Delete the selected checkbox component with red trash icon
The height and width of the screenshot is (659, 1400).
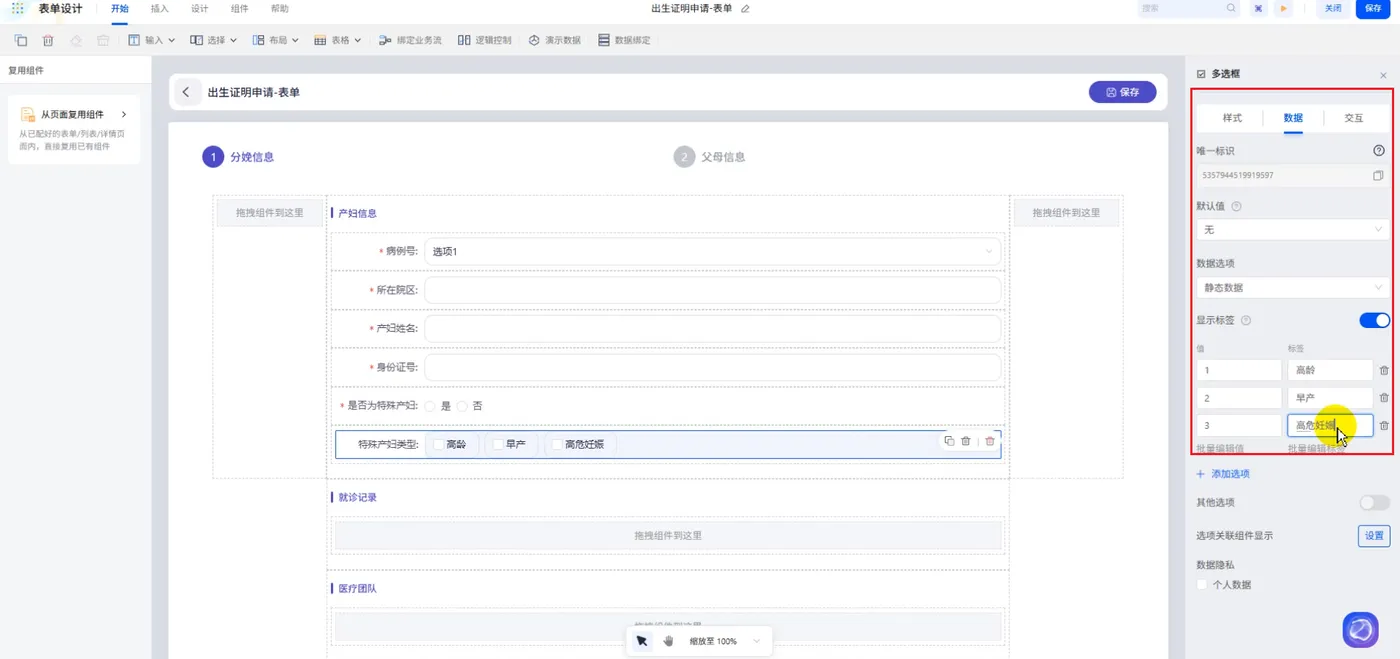[990, 441]
